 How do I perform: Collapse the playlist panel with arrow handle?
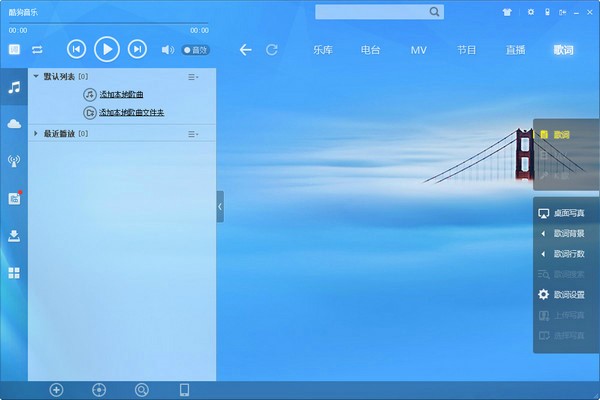click(220, 207)
